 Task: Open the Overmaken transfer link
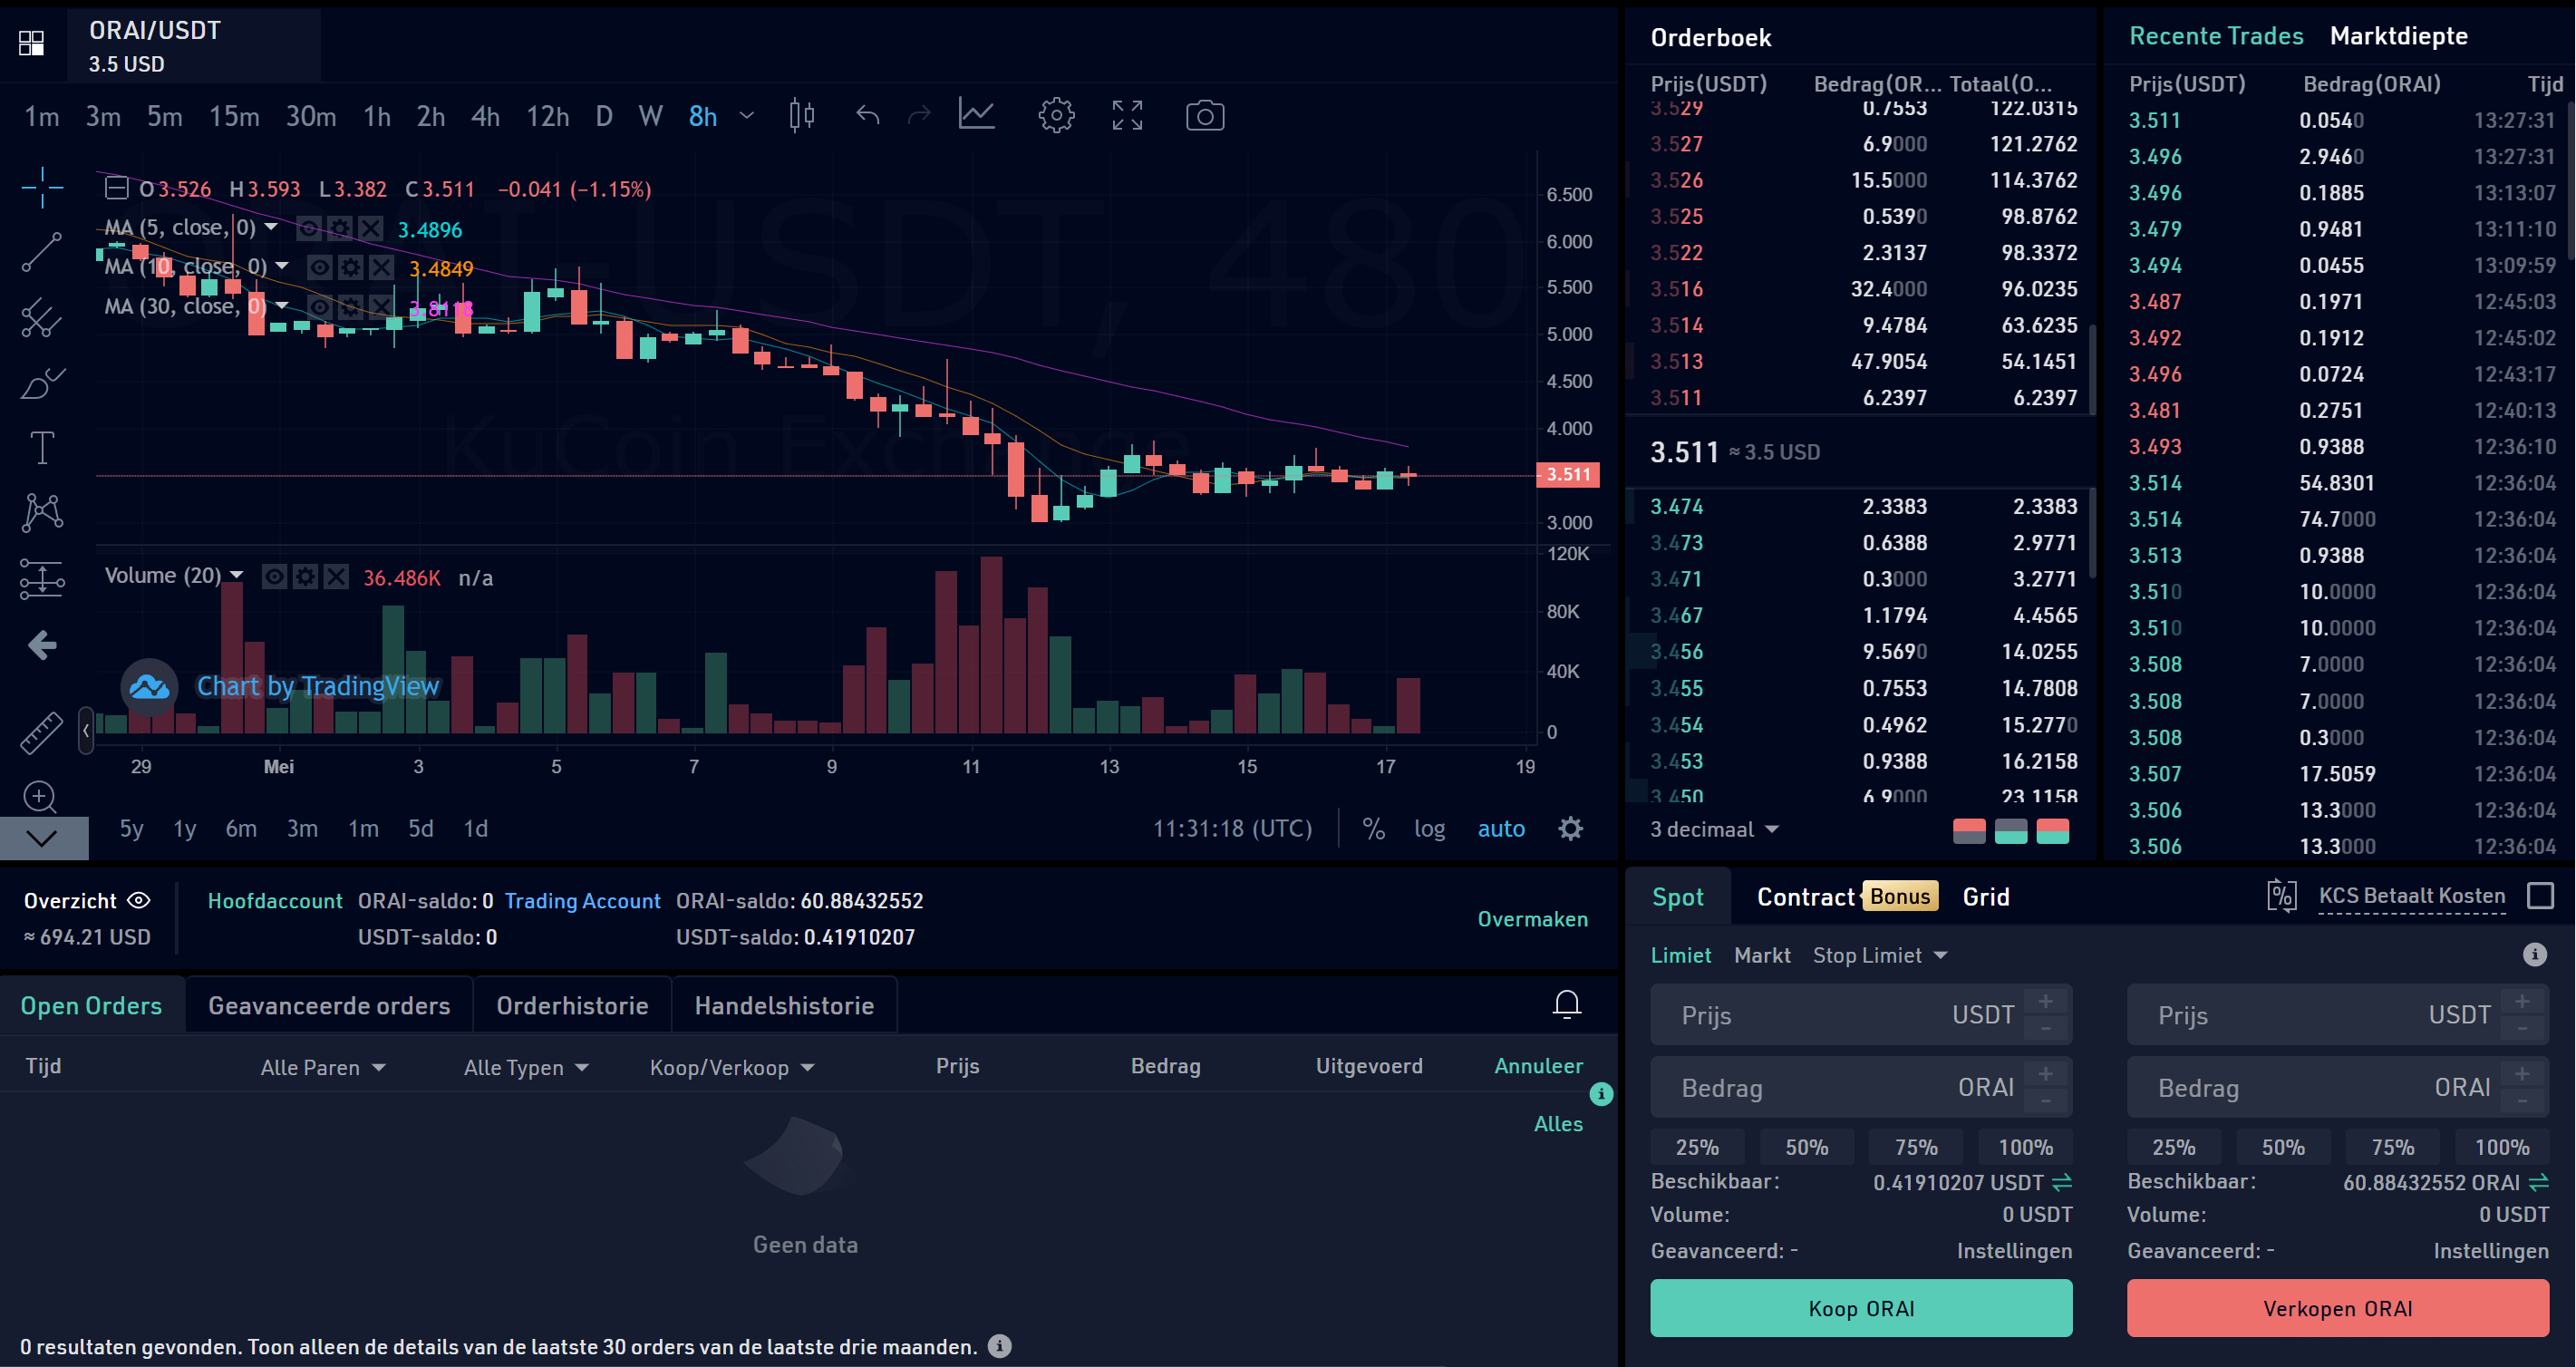pyautogui.click(x=1533, y=918)
